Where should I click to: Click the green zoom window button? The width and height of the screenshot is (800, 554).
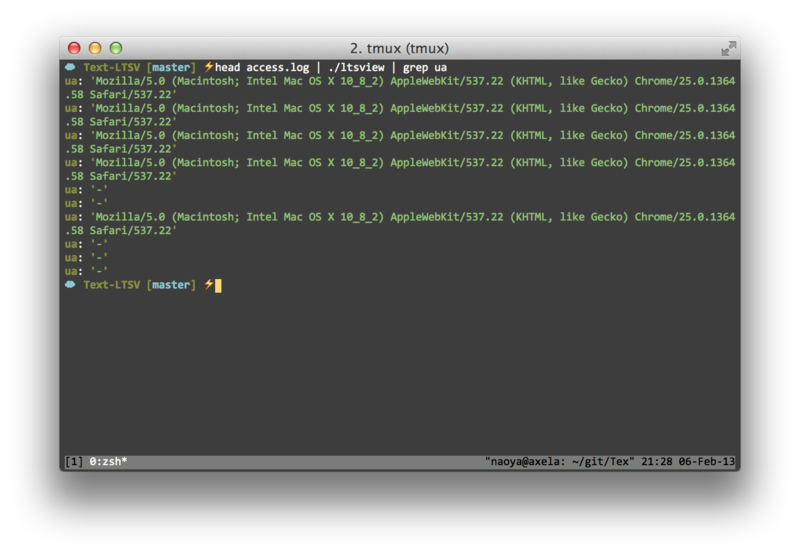click(x=116, y=48)
